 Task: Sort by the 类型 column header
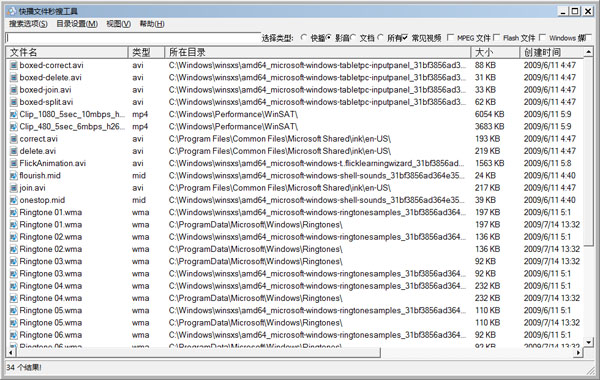click(147, 52)
